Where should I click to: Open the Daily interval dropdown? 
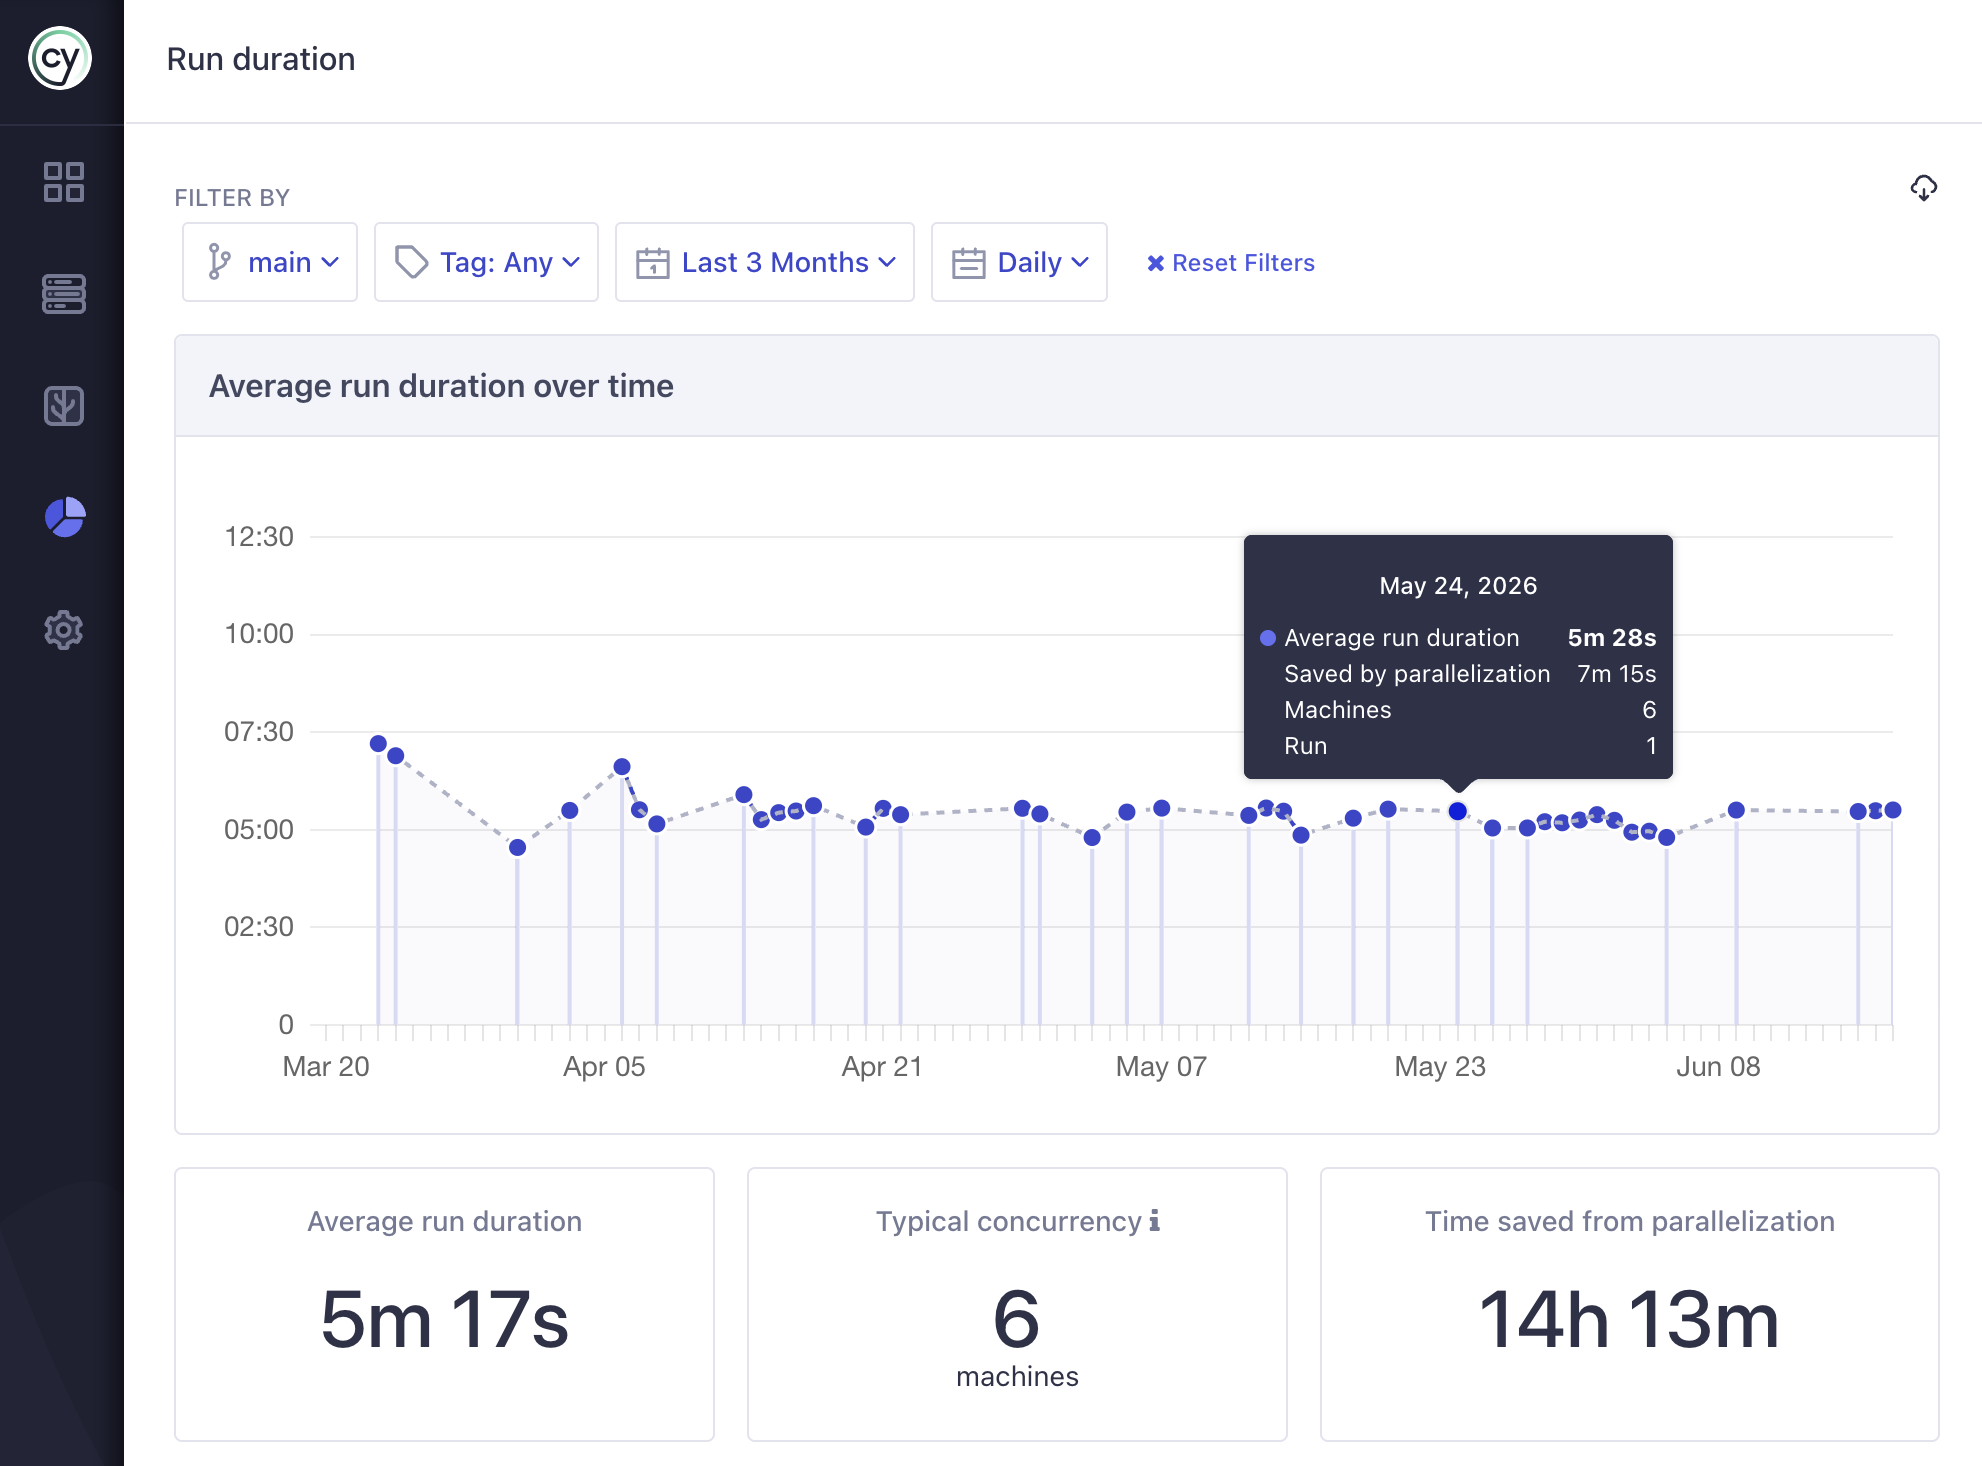[1019, 262]
